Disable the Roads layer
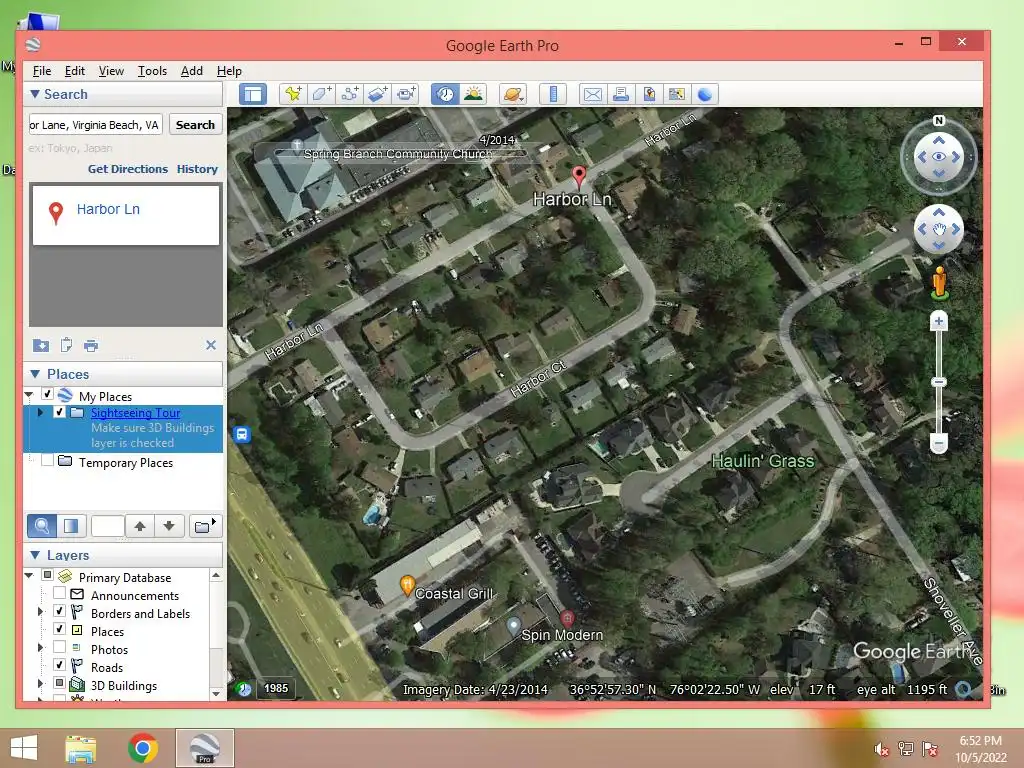 (x=59, y=665)
